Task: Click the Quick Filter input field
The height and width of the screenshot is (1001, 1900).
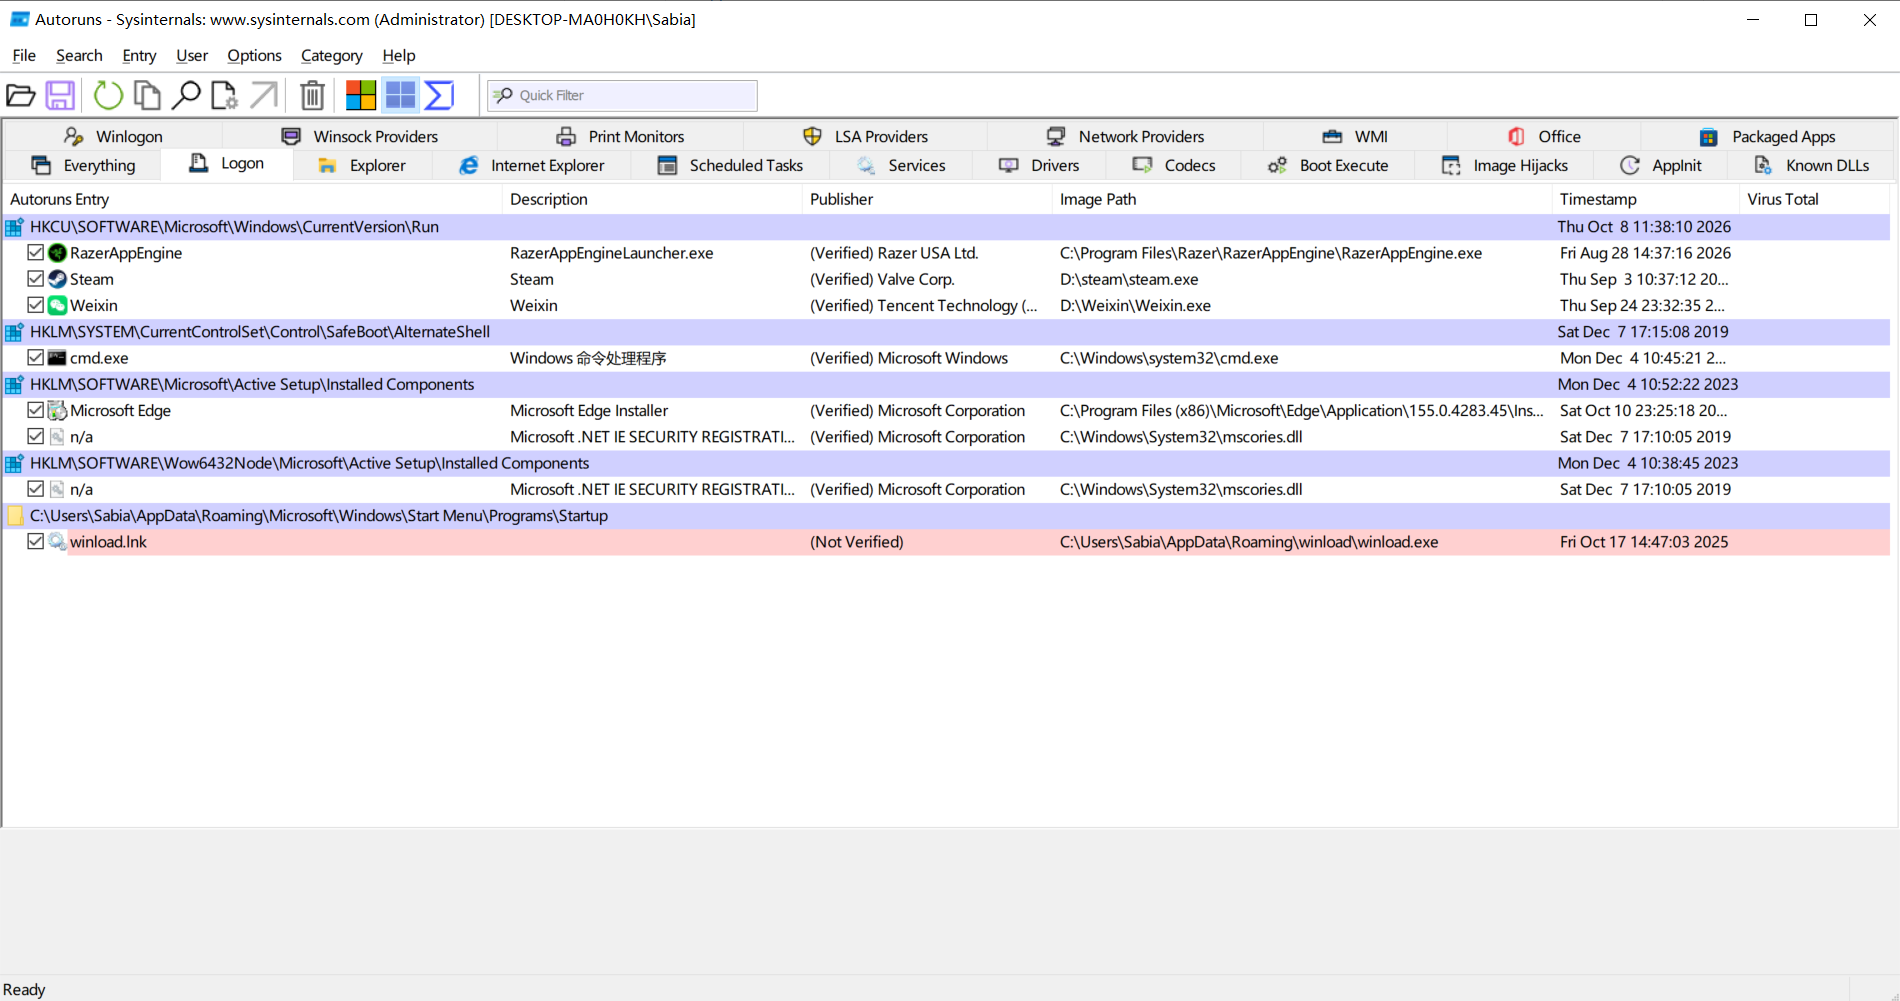Action: pyautogui.click(x=622, y=95)
